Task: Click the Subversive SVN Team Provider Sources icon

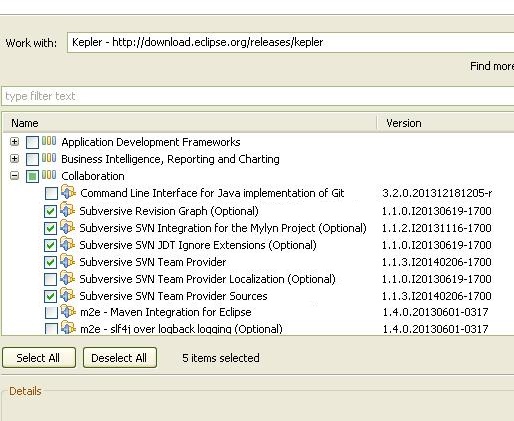Action: pyautogui.click(x=68, y=295)
